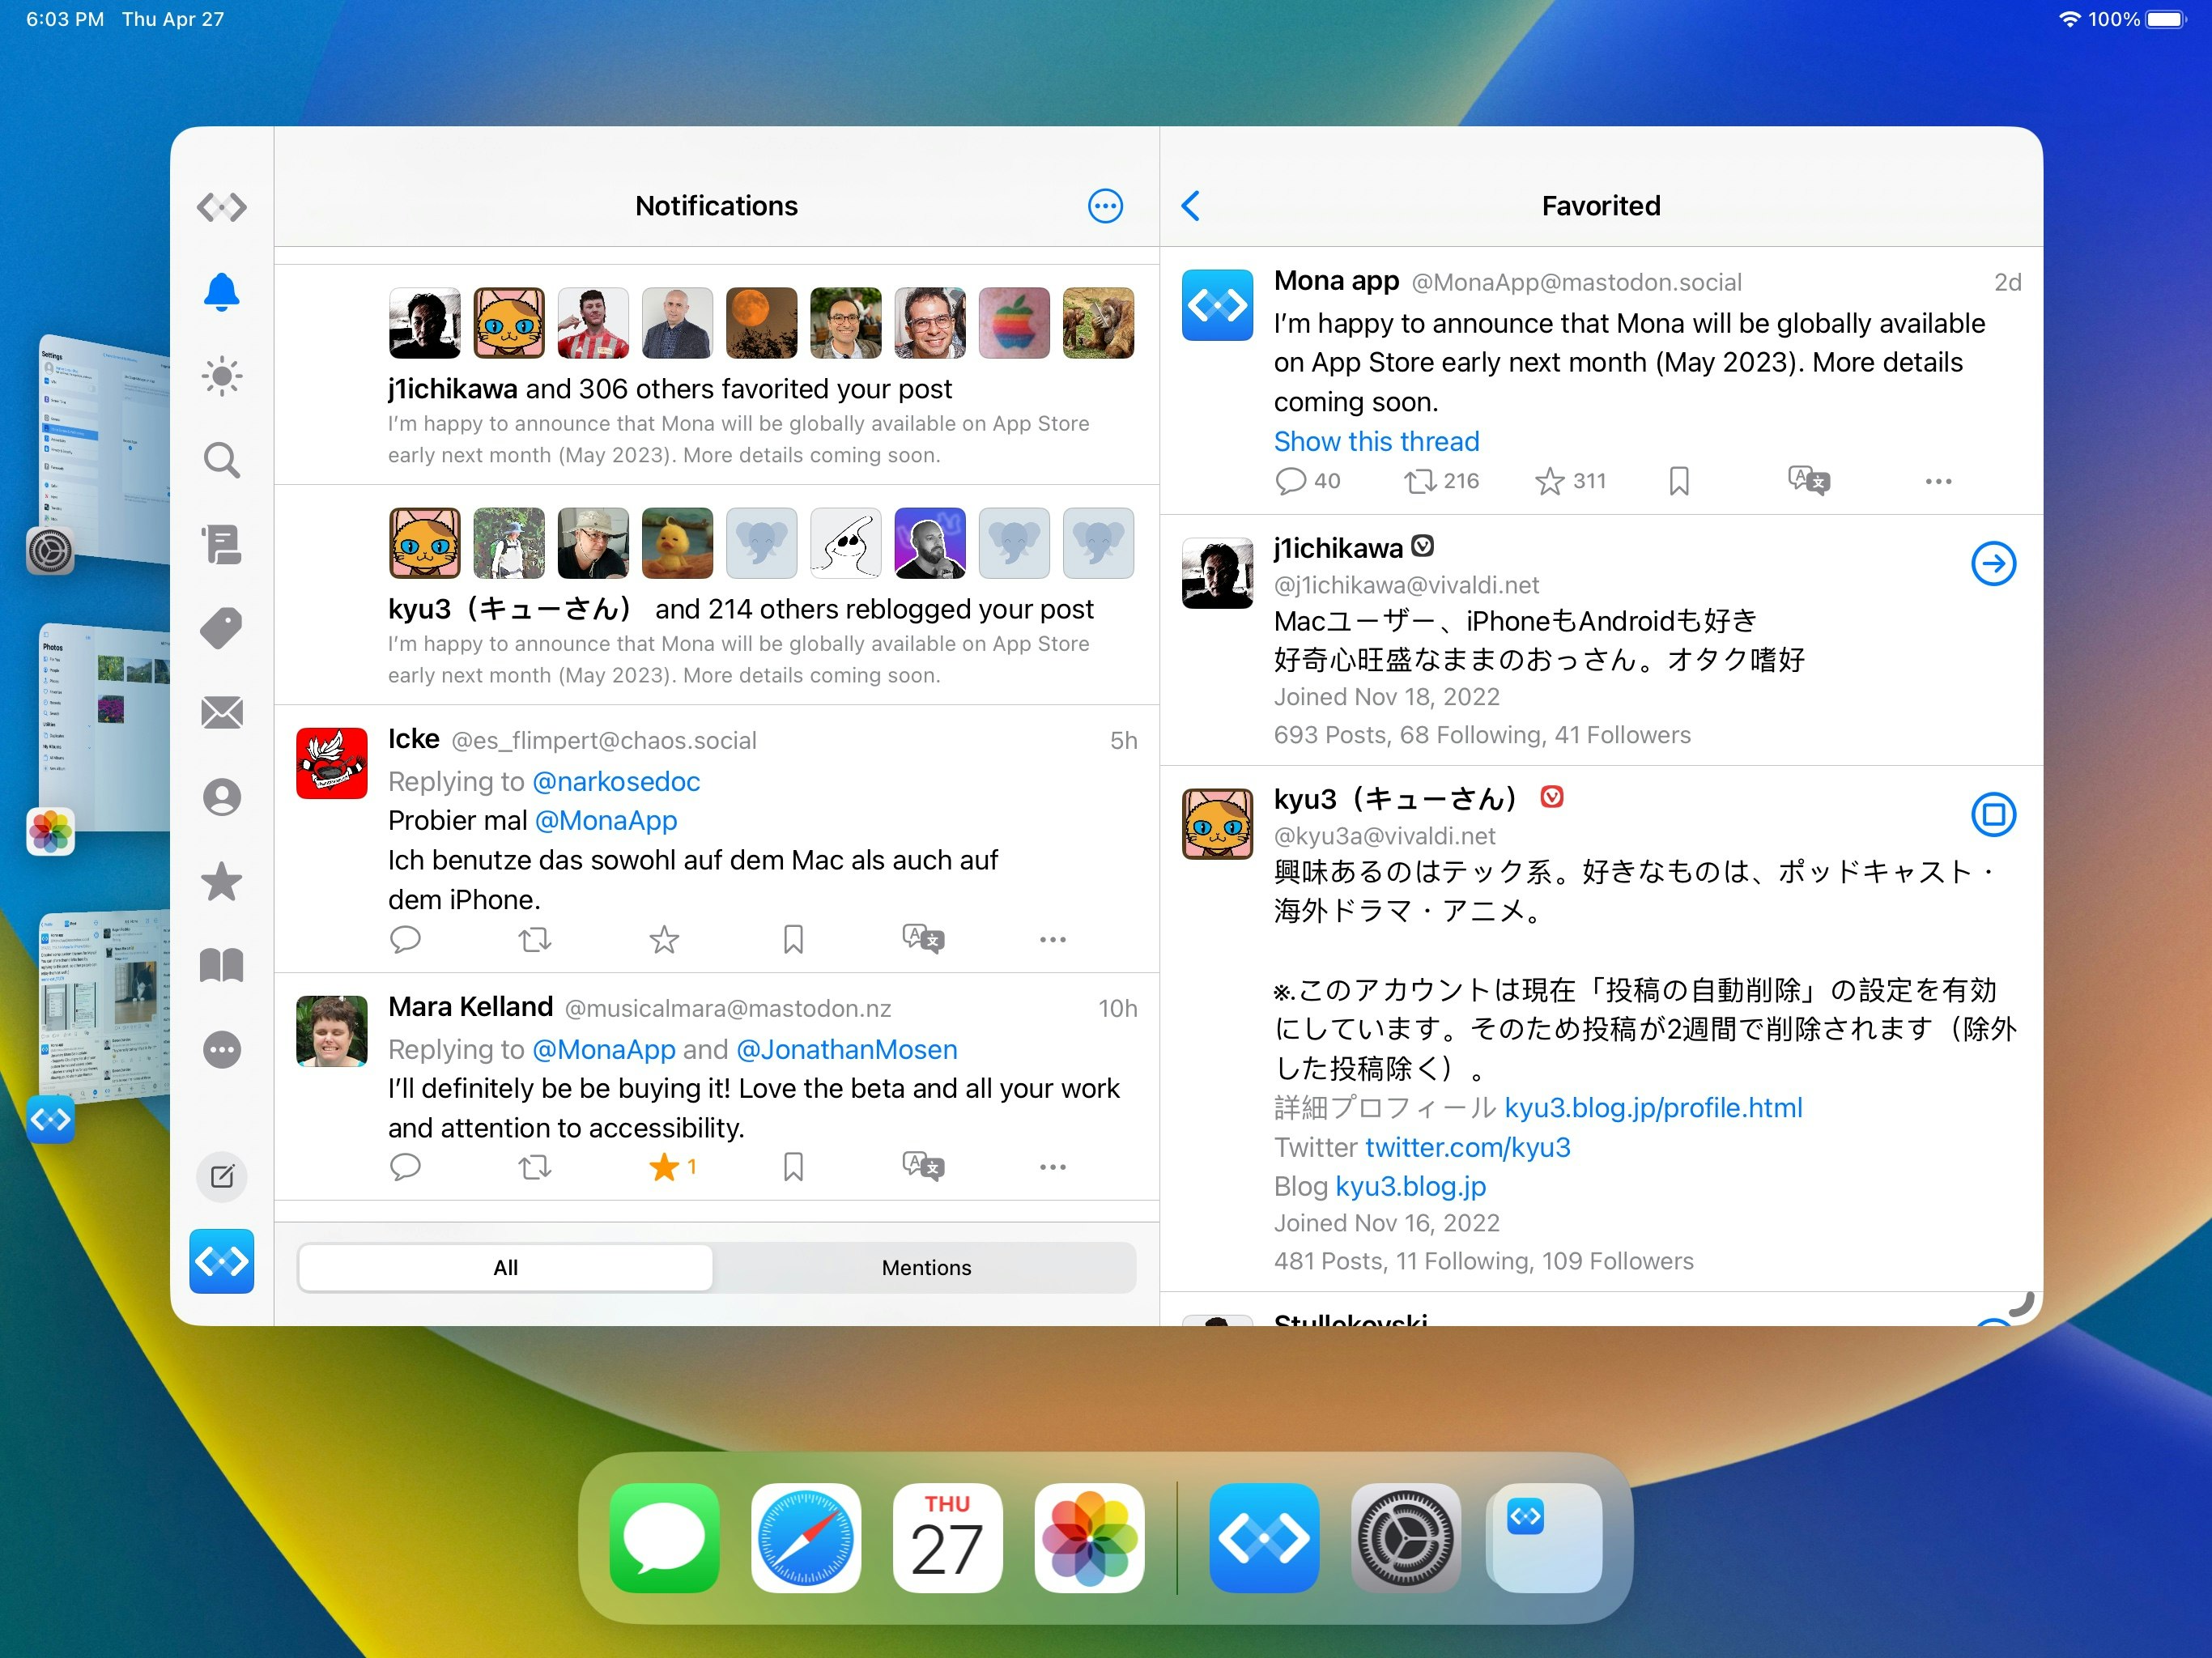Open more options on Mara Kelland's post
2212x1658 pixels.
1052,1167
